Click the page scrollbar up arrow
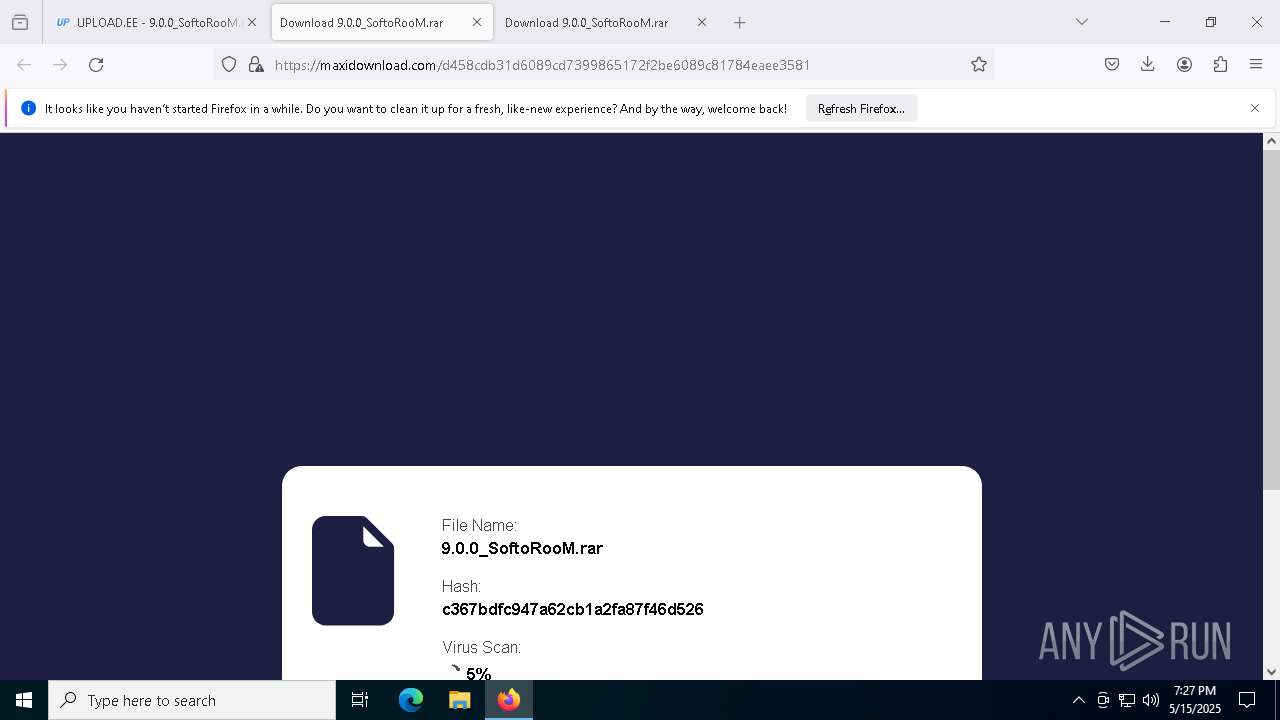 (1272, 141)
